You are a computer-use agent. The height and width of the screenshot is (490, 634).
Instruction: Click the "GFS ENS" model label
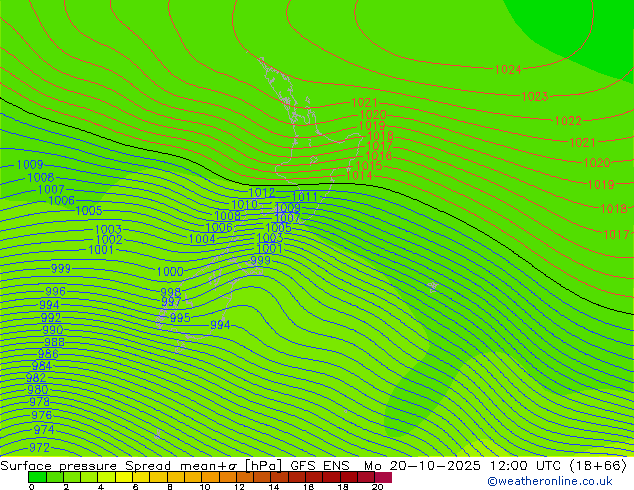[320, 466]
